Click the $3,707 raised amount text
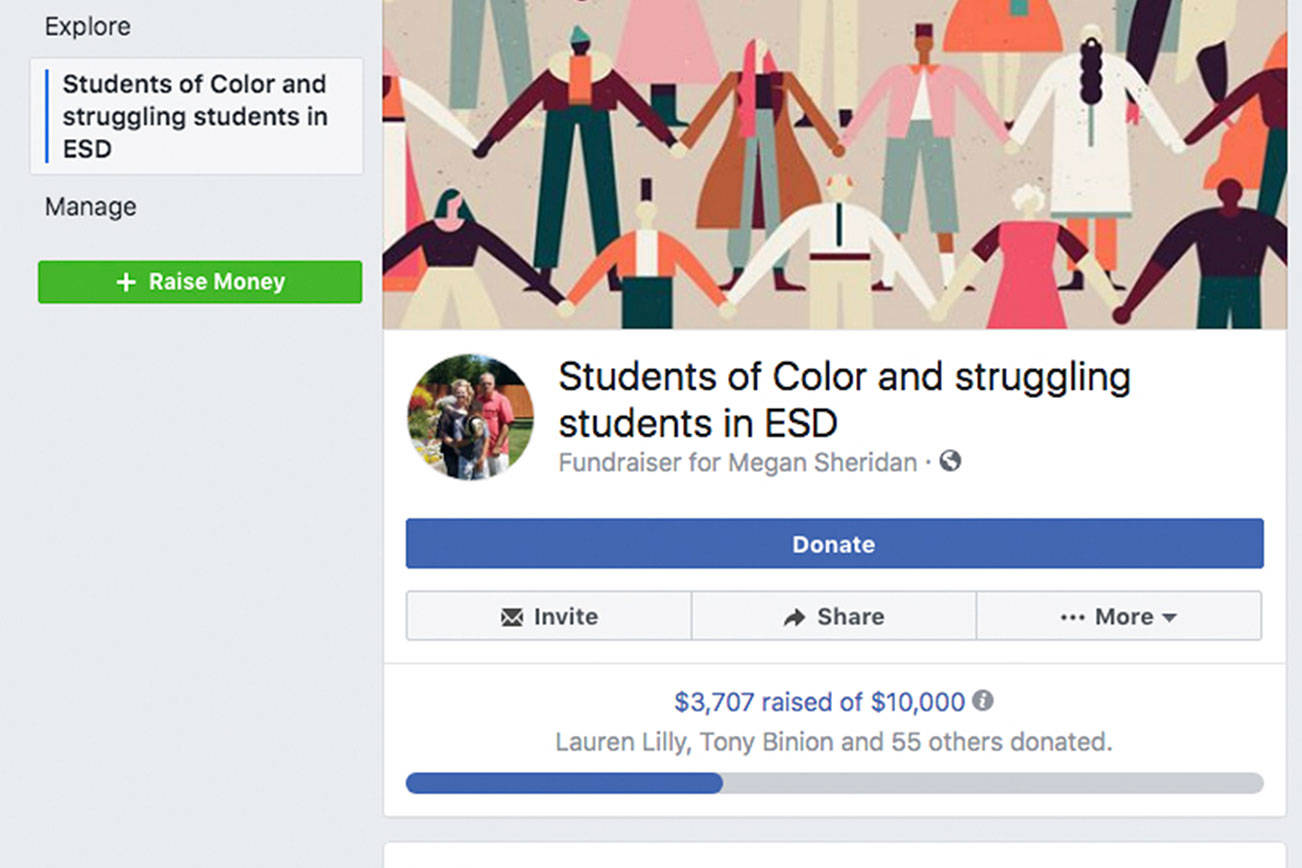Viewport: 1302px width, 868px height. (x=713, y=702)
